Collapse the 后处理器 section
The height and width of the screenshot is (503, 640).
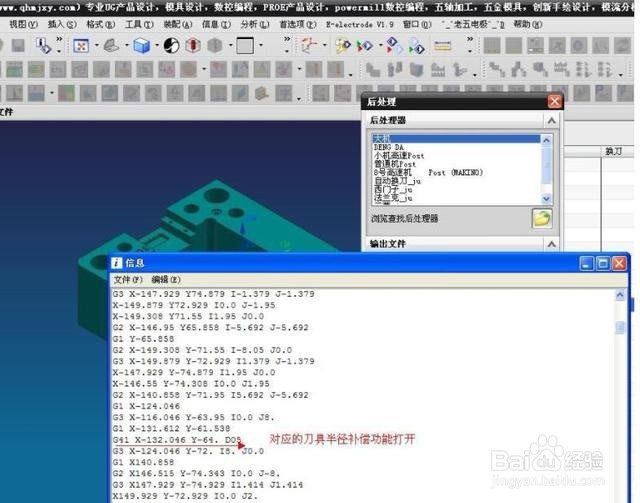551,120
